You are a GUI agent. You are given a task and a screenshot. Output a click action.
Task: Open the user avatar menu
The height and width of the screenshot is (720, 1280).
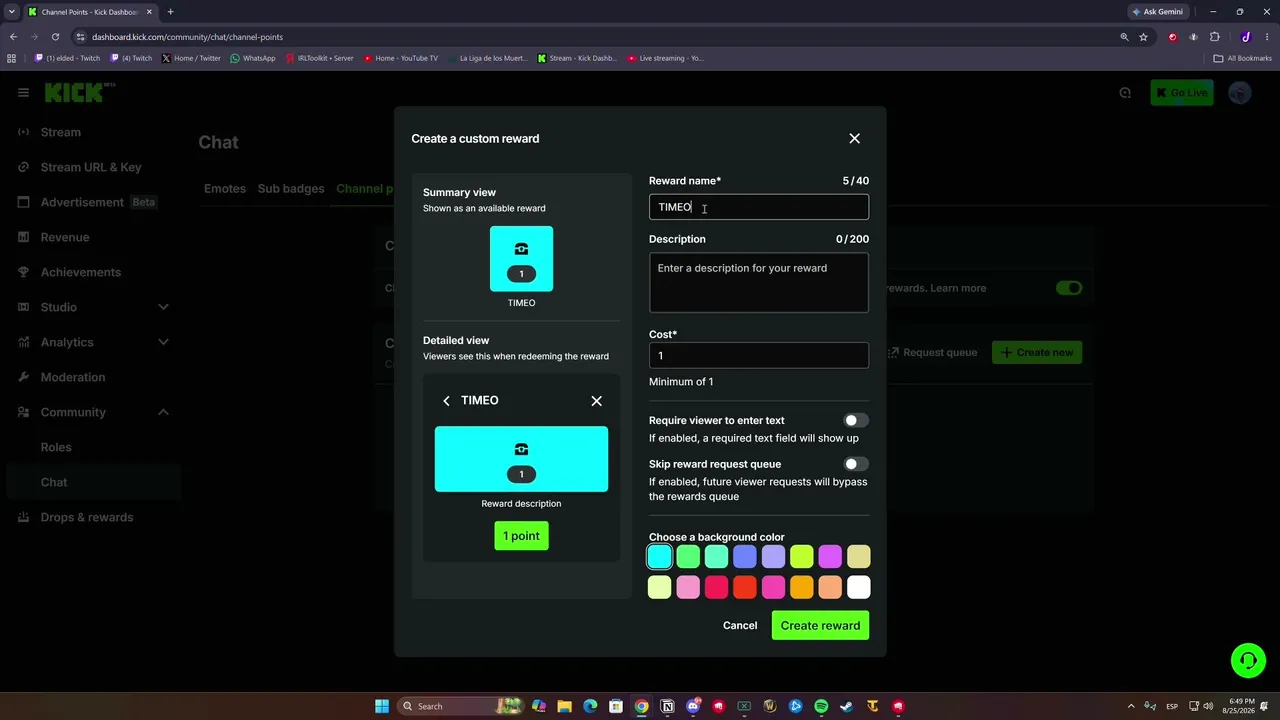pyautogui.click(x=1240, y=93)
